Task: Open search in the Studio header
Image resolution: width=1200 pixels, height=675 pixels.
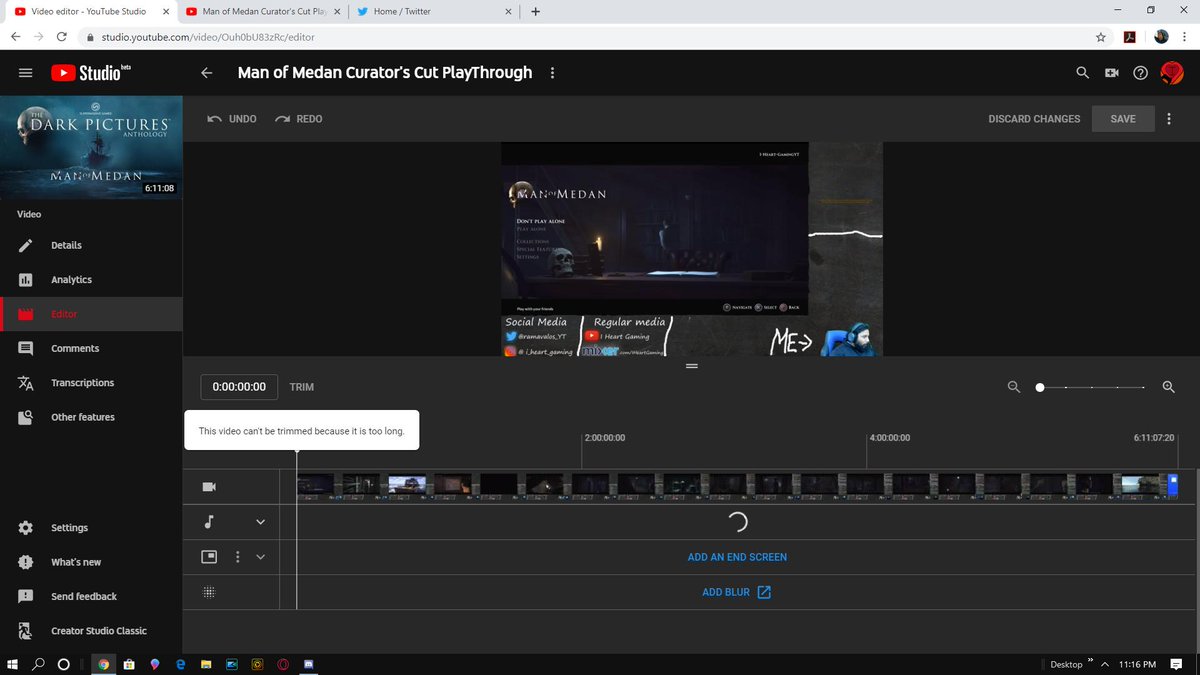Action: click(x=1082, y=73)
